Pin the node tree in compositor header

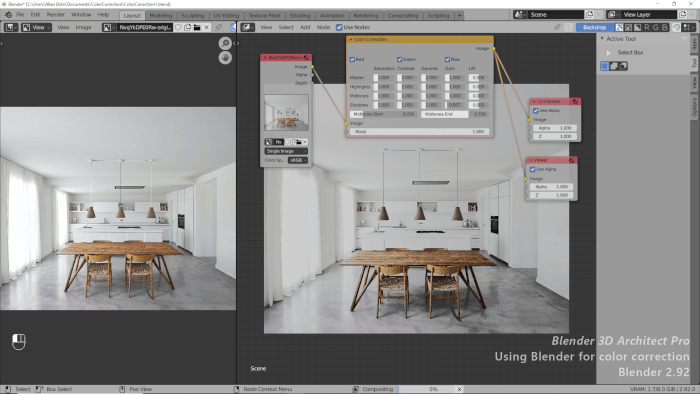pos(557,27)
